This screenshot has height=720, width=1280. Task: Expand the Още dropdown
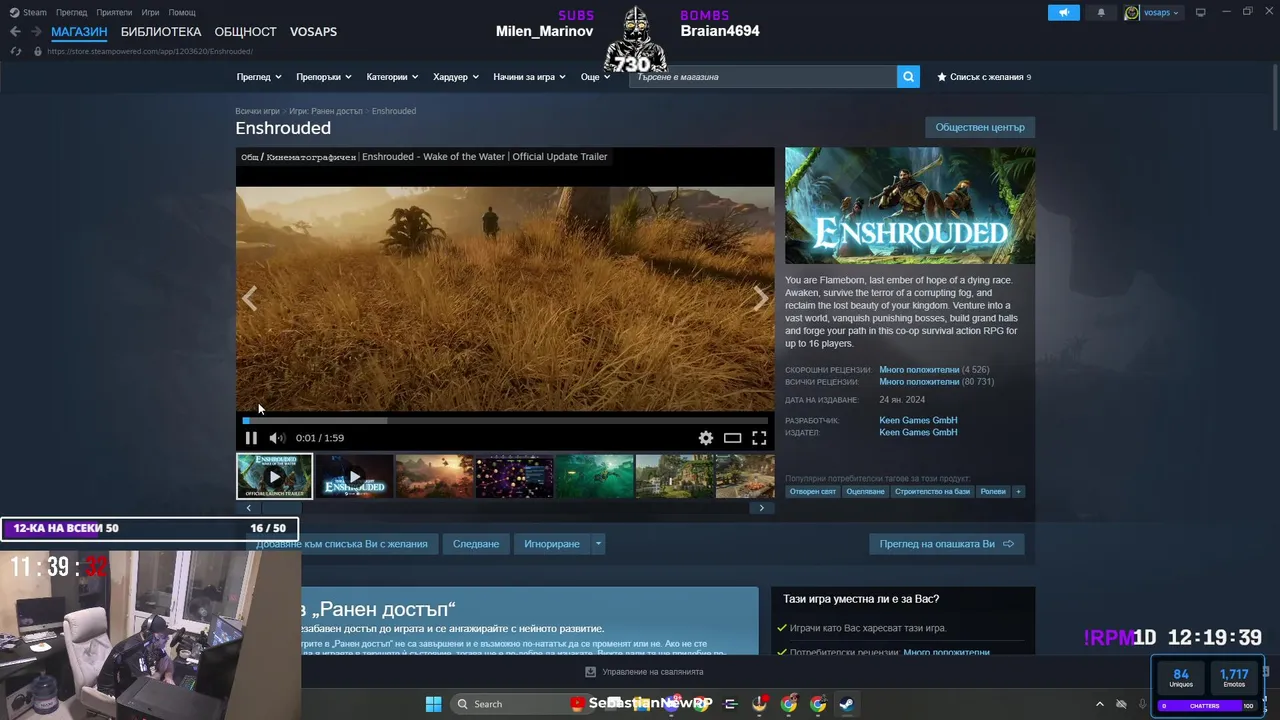click(595, 77)
